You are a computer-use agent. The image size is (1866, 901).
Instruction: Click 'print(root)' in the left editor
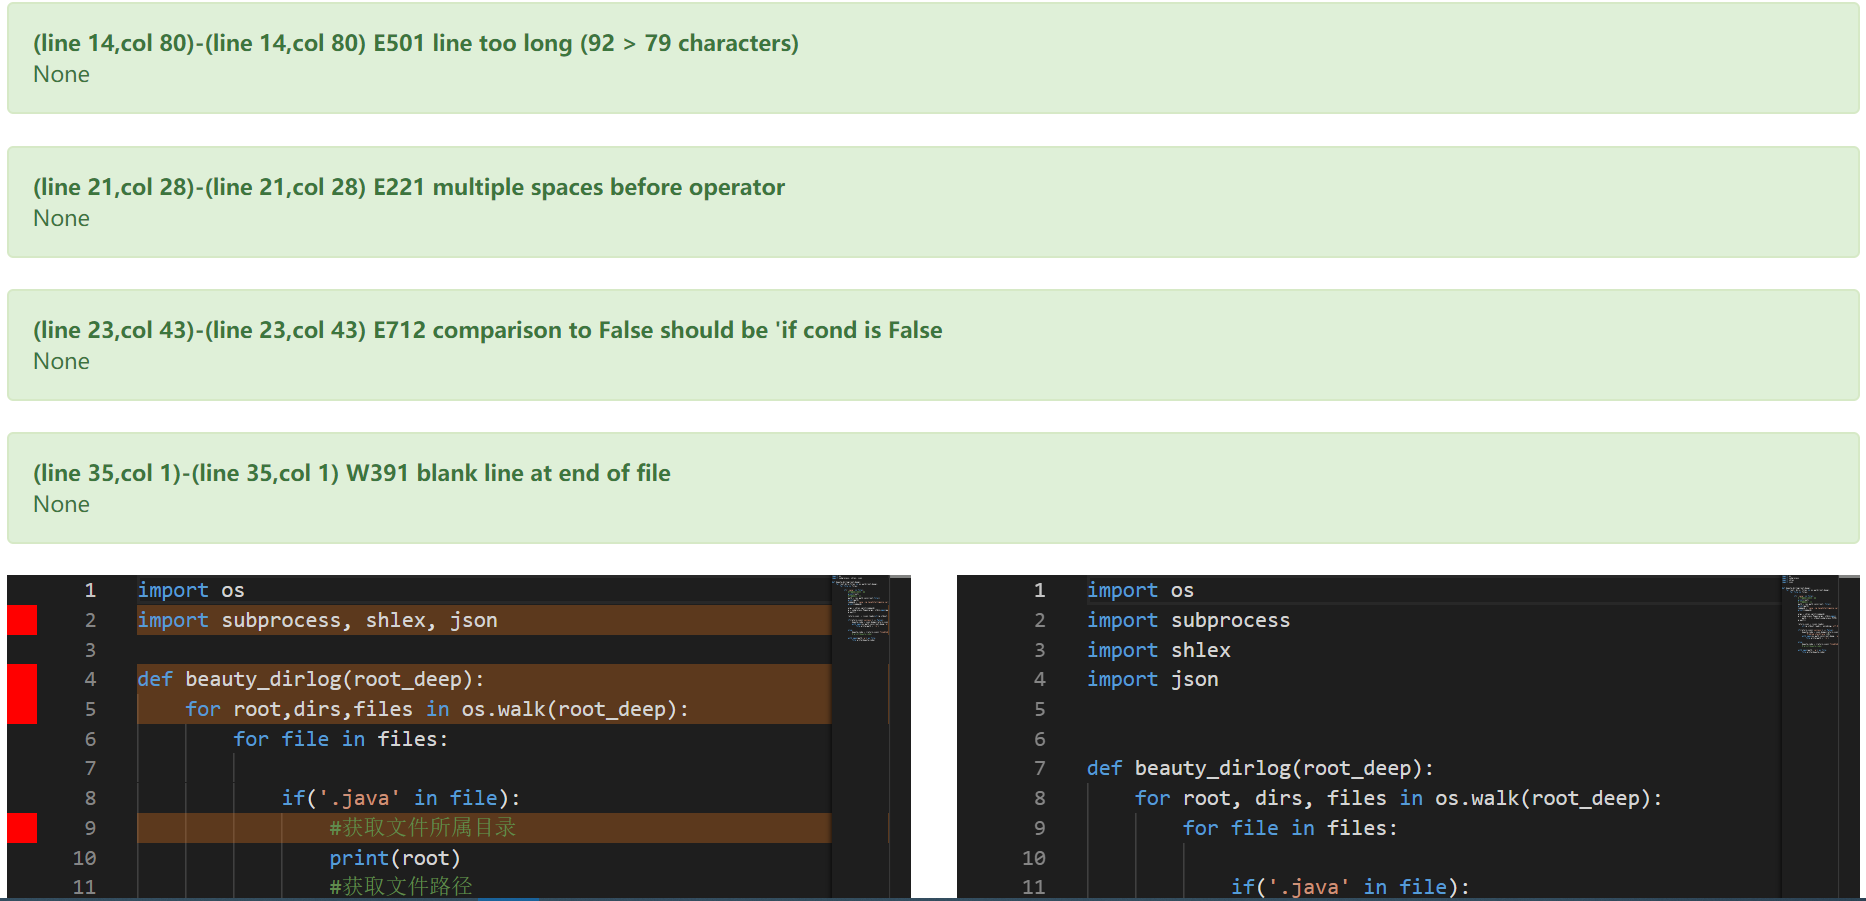pyautogui.click(x=395, y=858)
